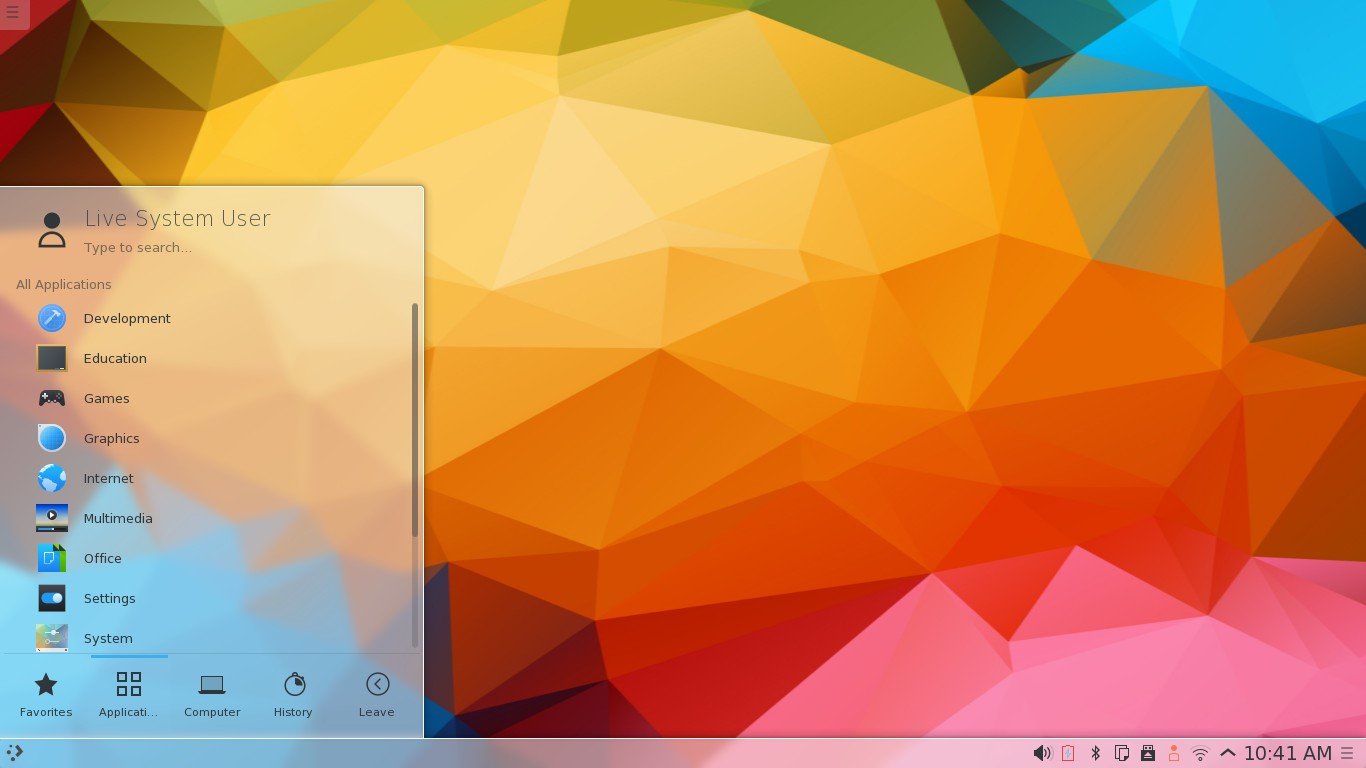Select the Games gamepad icon
Viewport: 1366px width, 768px height.
click(52, 398)
